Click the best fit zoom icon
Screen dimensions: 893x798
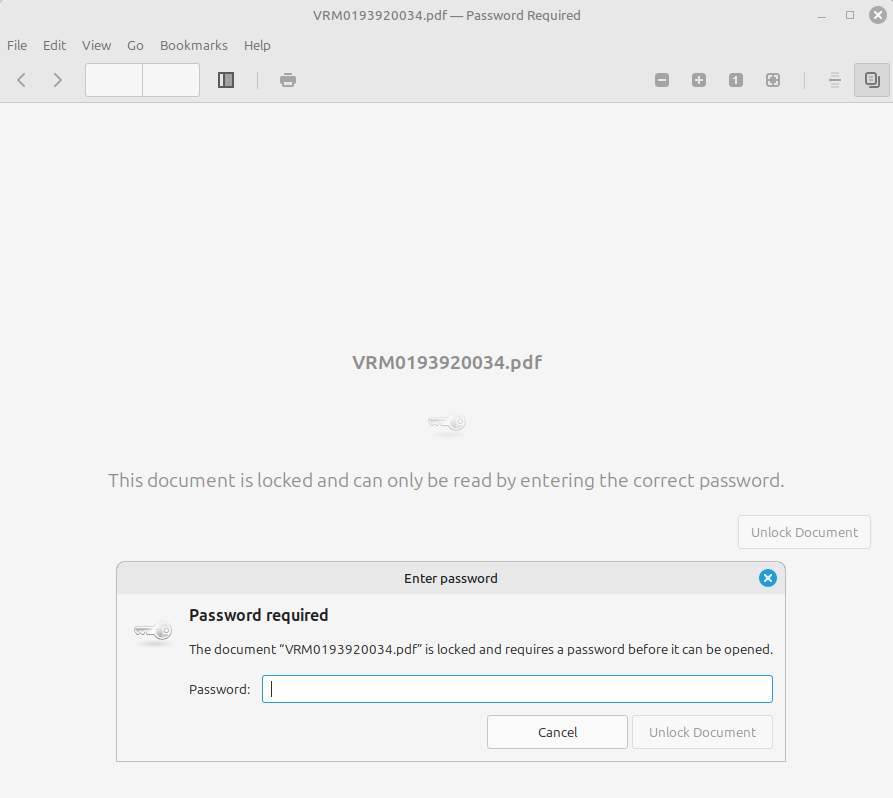pos(773,80)
